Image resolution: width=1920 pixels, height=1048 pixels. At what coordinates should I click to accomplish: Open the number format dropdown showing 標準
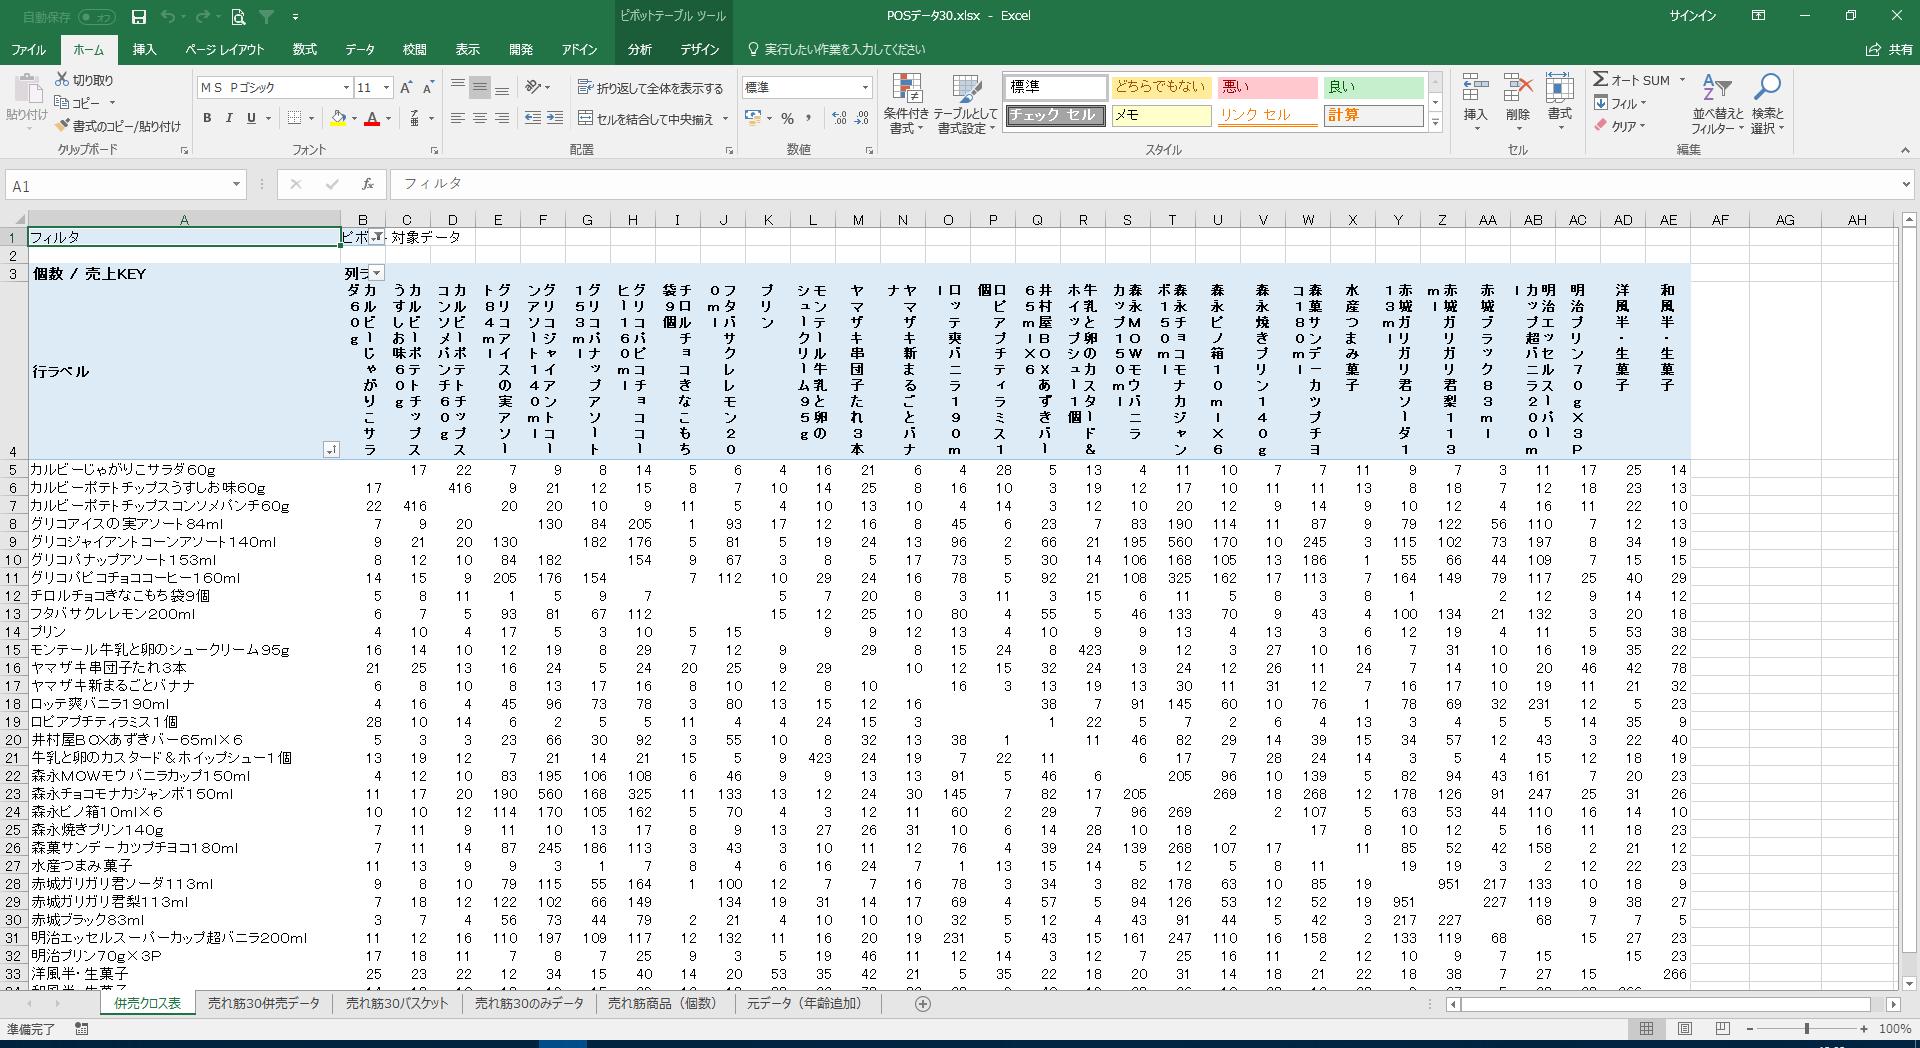point(865,88)
